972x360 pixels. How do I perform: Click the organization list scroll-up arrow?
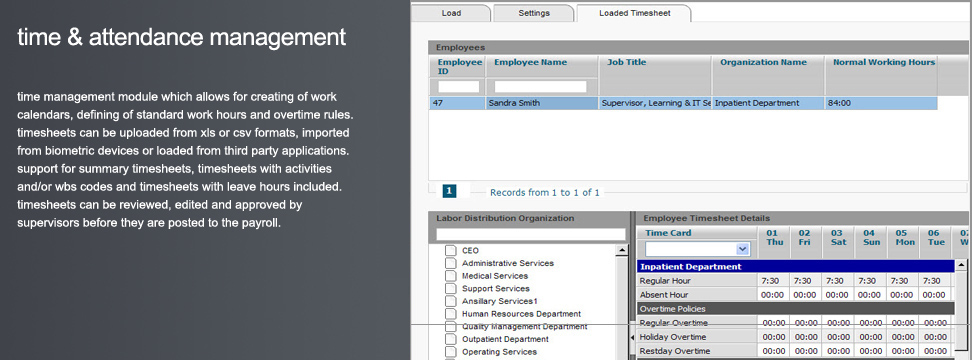(622, 250)
